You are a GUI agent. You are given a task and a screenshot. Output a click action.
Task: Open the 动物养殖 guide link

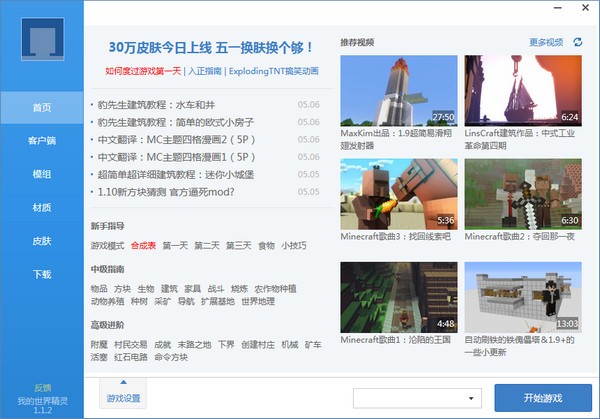(x=108, y=302)
